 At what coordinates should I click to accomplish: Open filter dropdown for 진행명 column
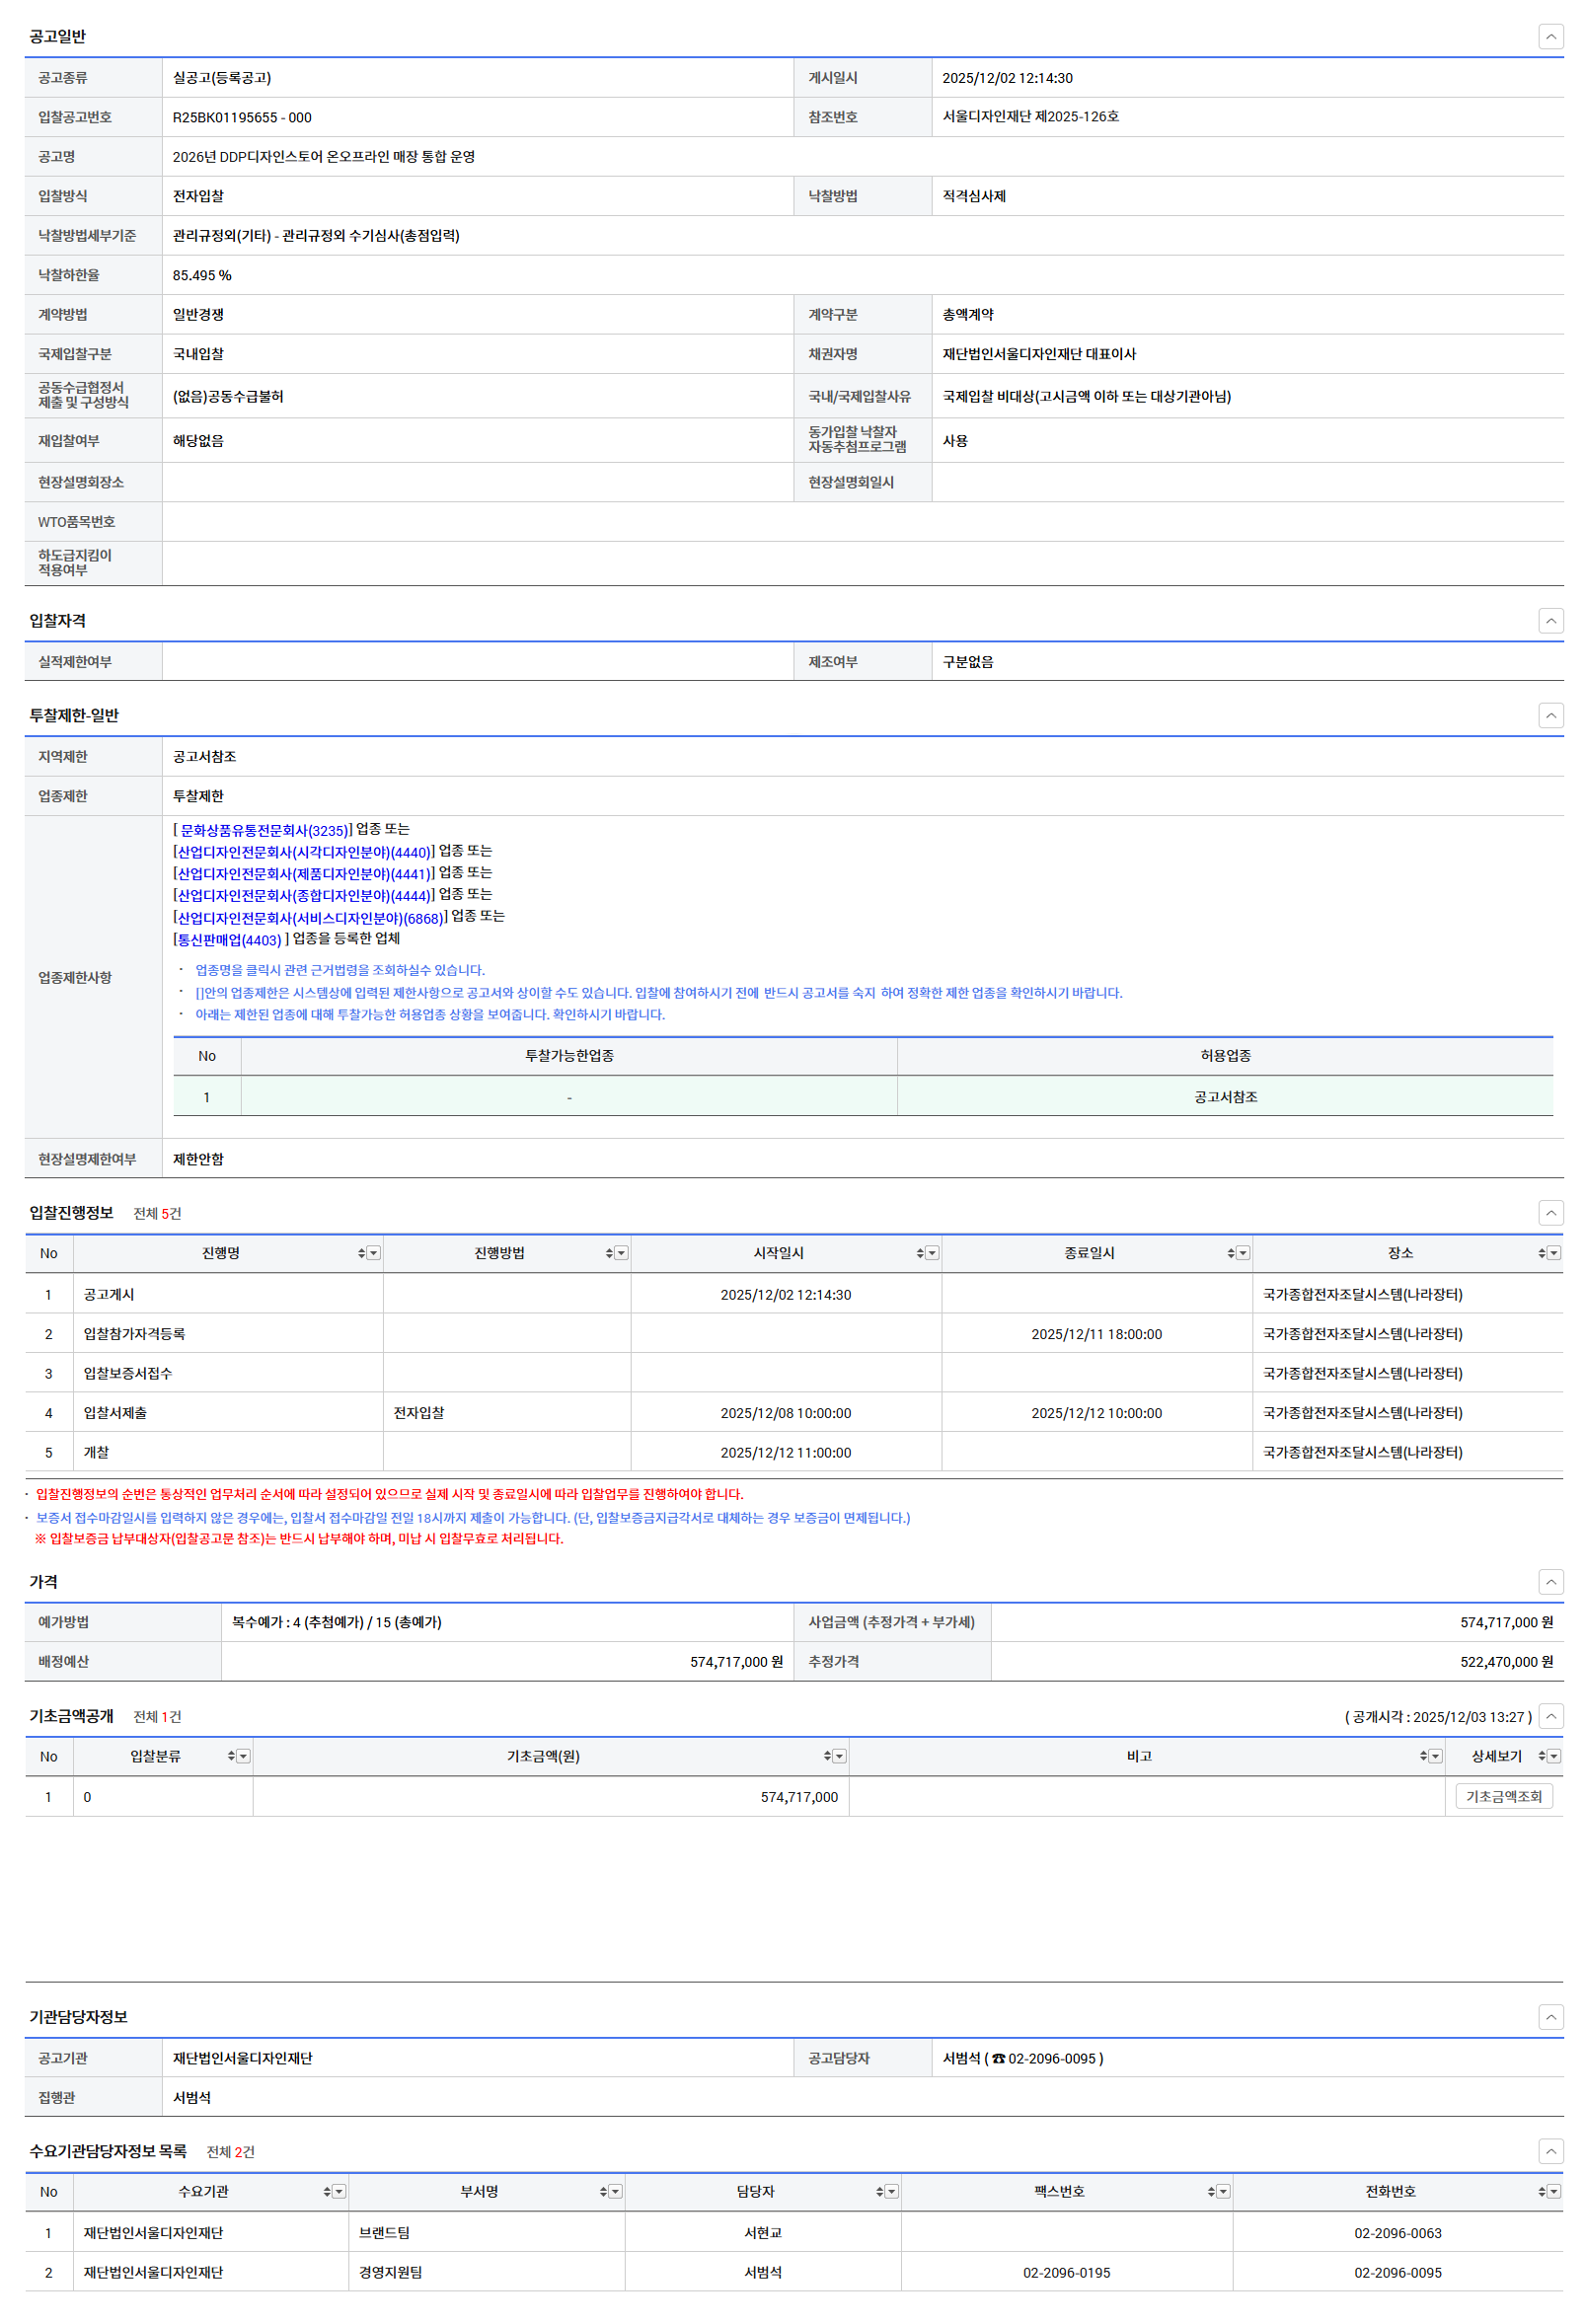click(x=373, y=1254)
